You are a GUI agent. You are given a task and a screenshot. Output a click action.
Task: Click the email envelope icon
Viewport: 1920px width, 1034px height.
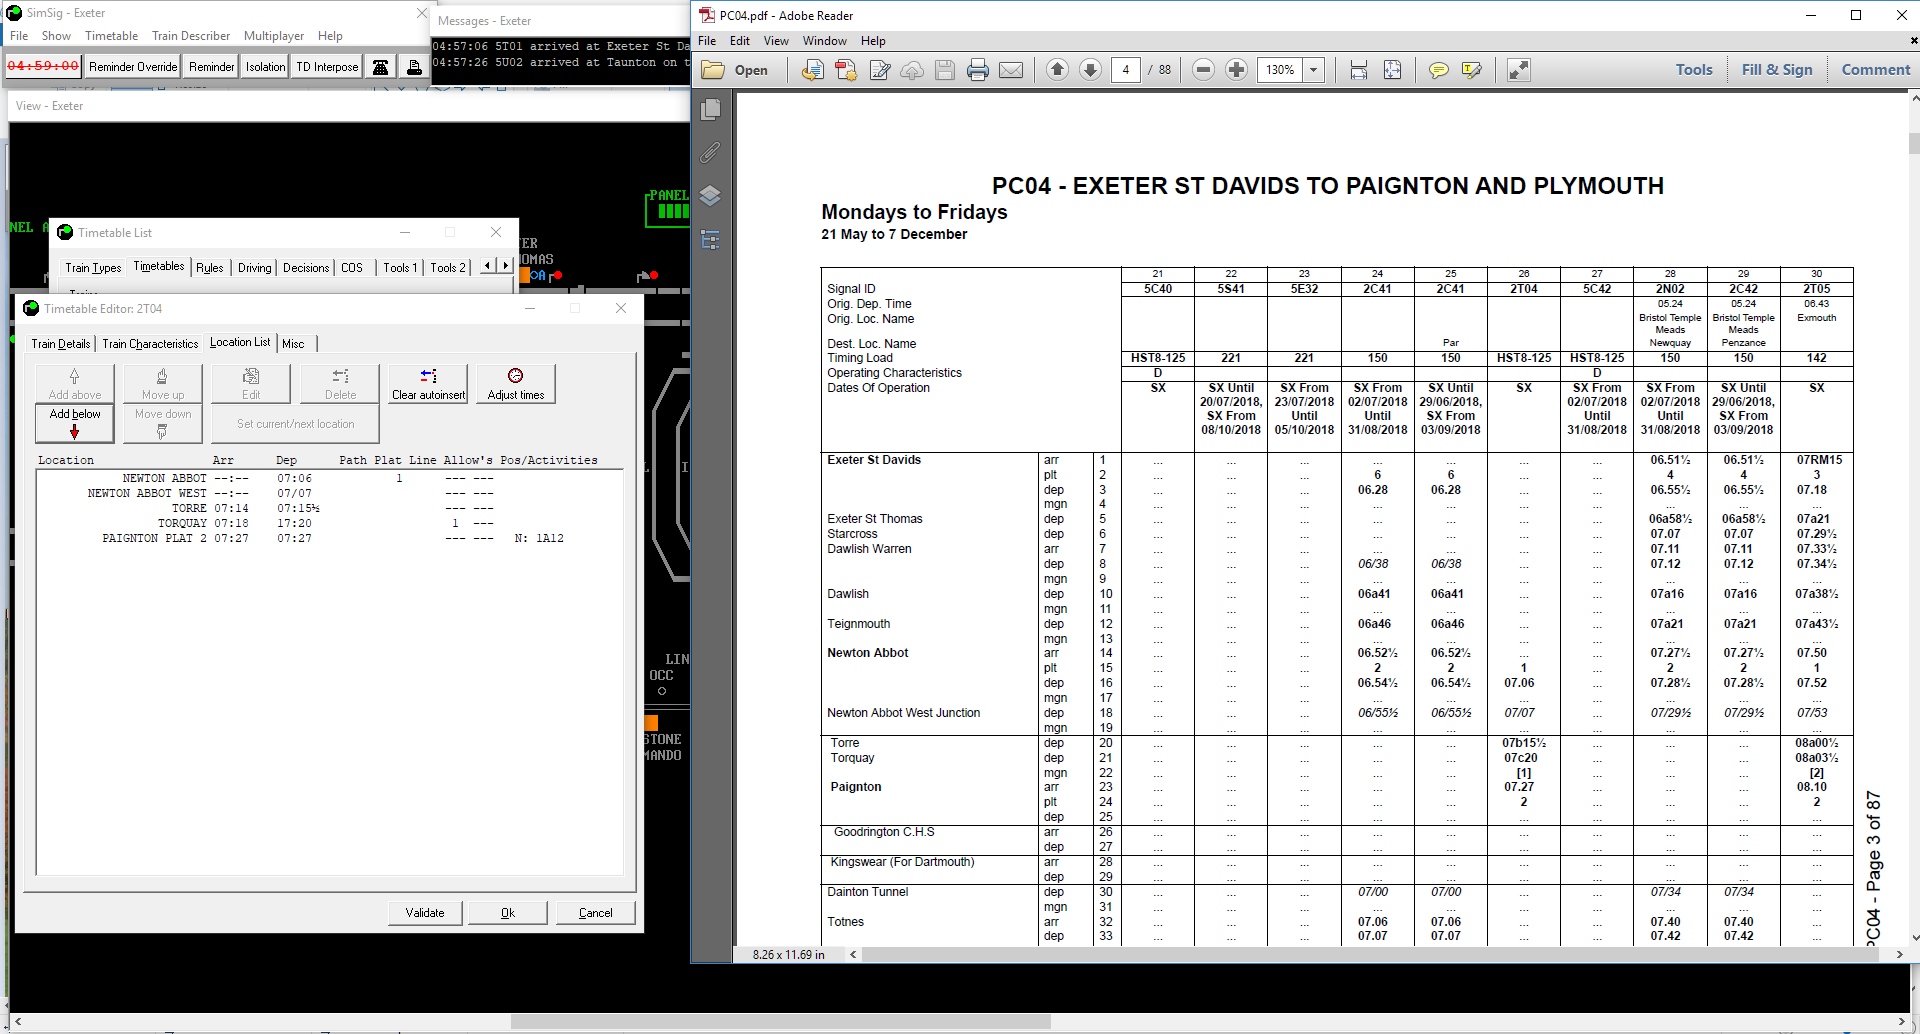tap(1011, 70)
